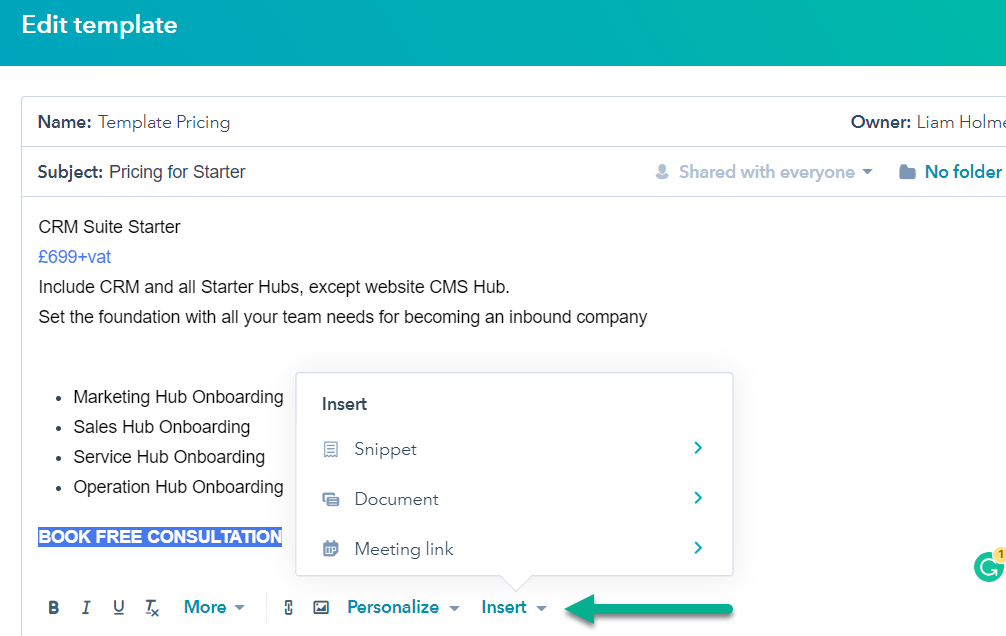Insert an image with the image icon

[321, 607]
